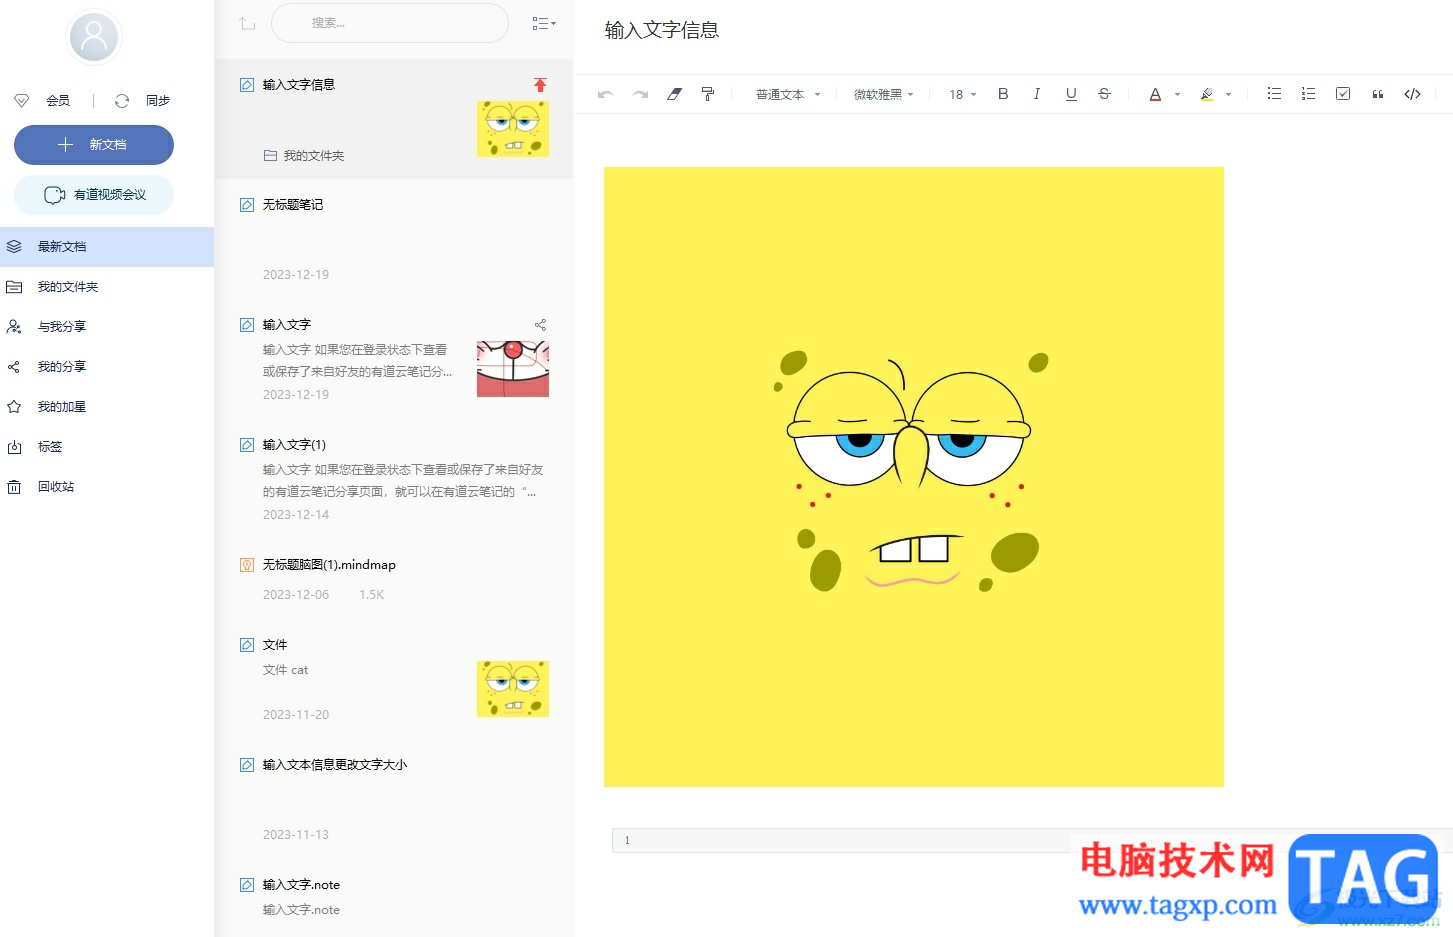1453x937 pixels.
Task: Click the share icon on 输入文字 note
Action: point(540,325)
